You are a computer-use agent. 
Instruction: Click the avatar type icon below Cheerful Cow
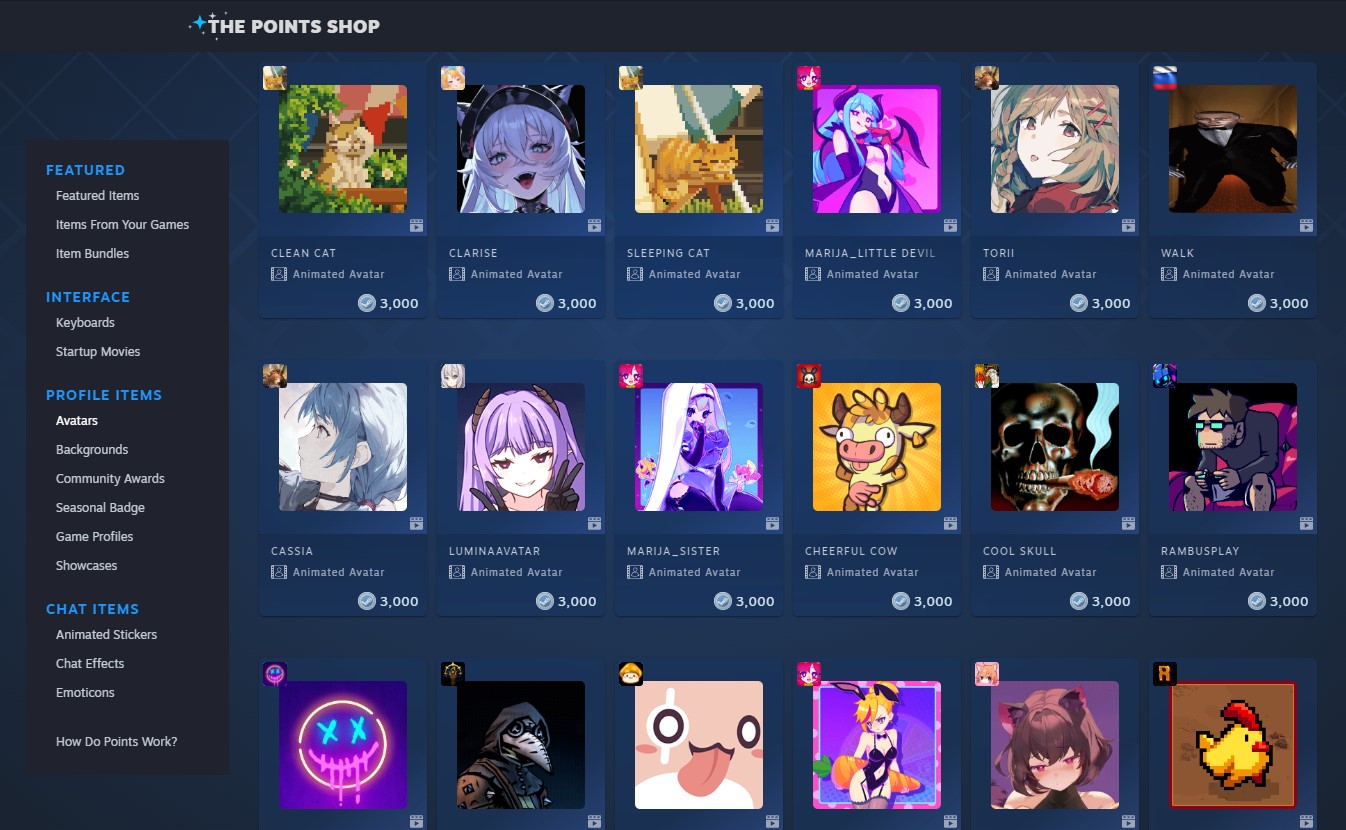[x=812, y=572]
